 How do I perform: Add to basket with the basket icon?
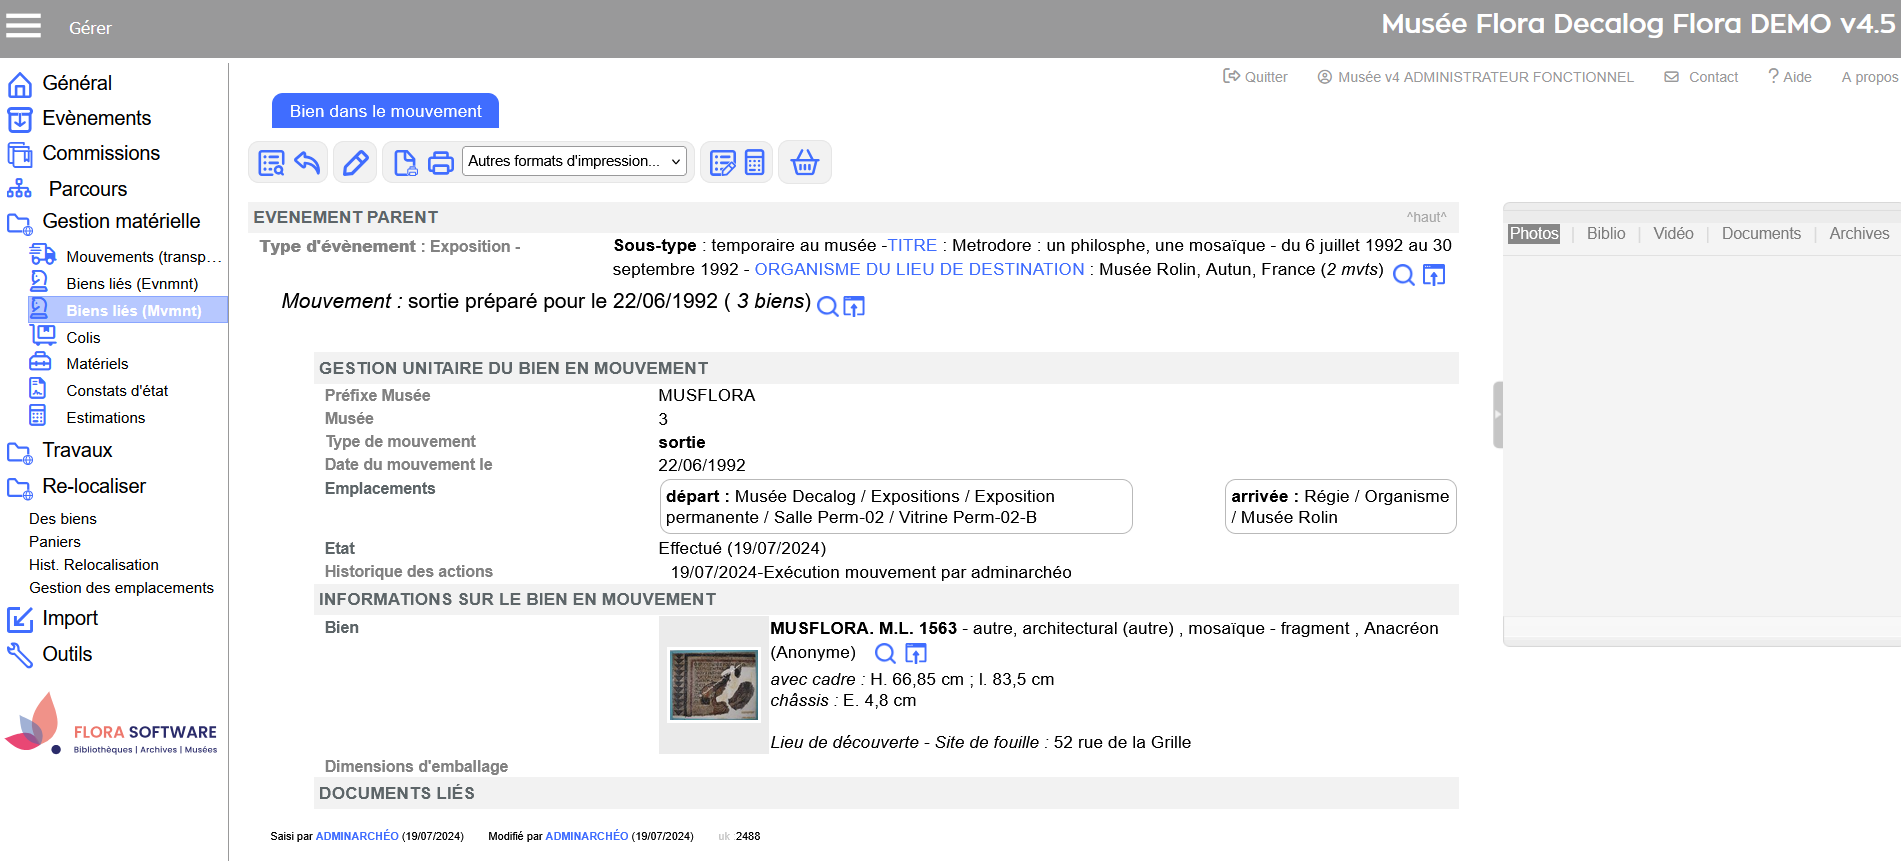click(x=804, y=162)
